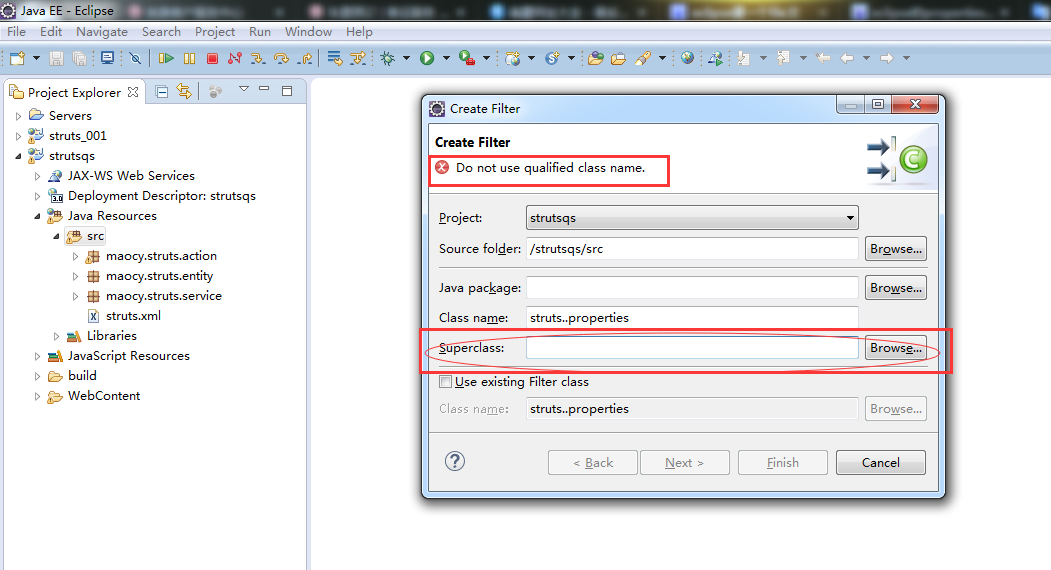
Task: Click the Run Last Tool icon
Action: 467,58
